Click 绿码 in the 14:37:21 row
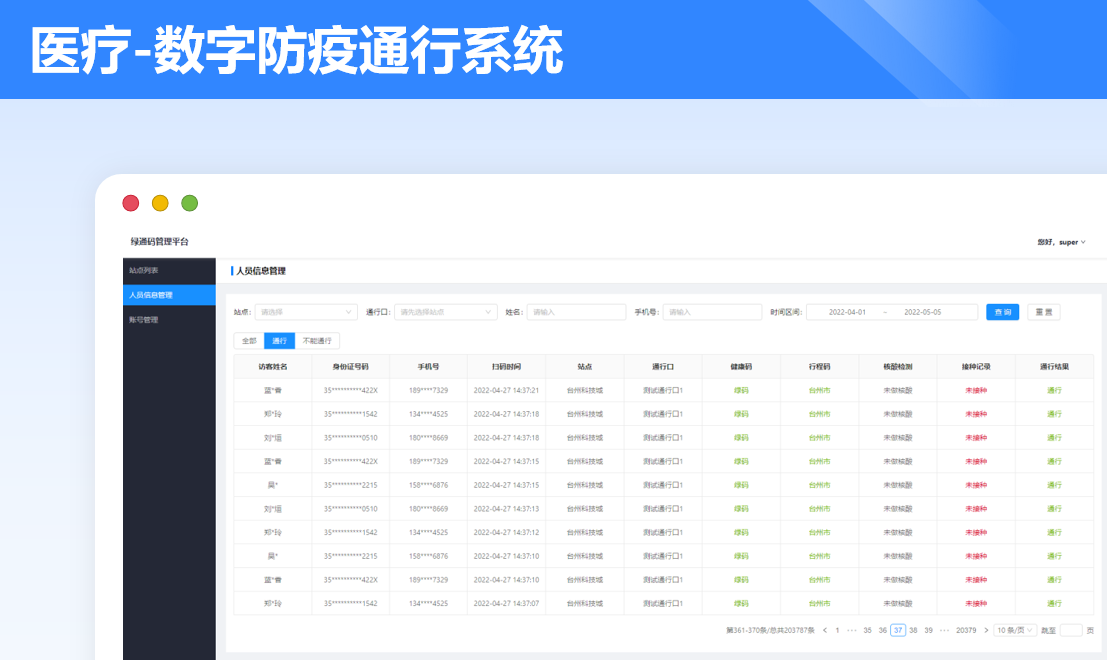The width and height of the screenshot is (1107, 660). (x=741, y=390)
